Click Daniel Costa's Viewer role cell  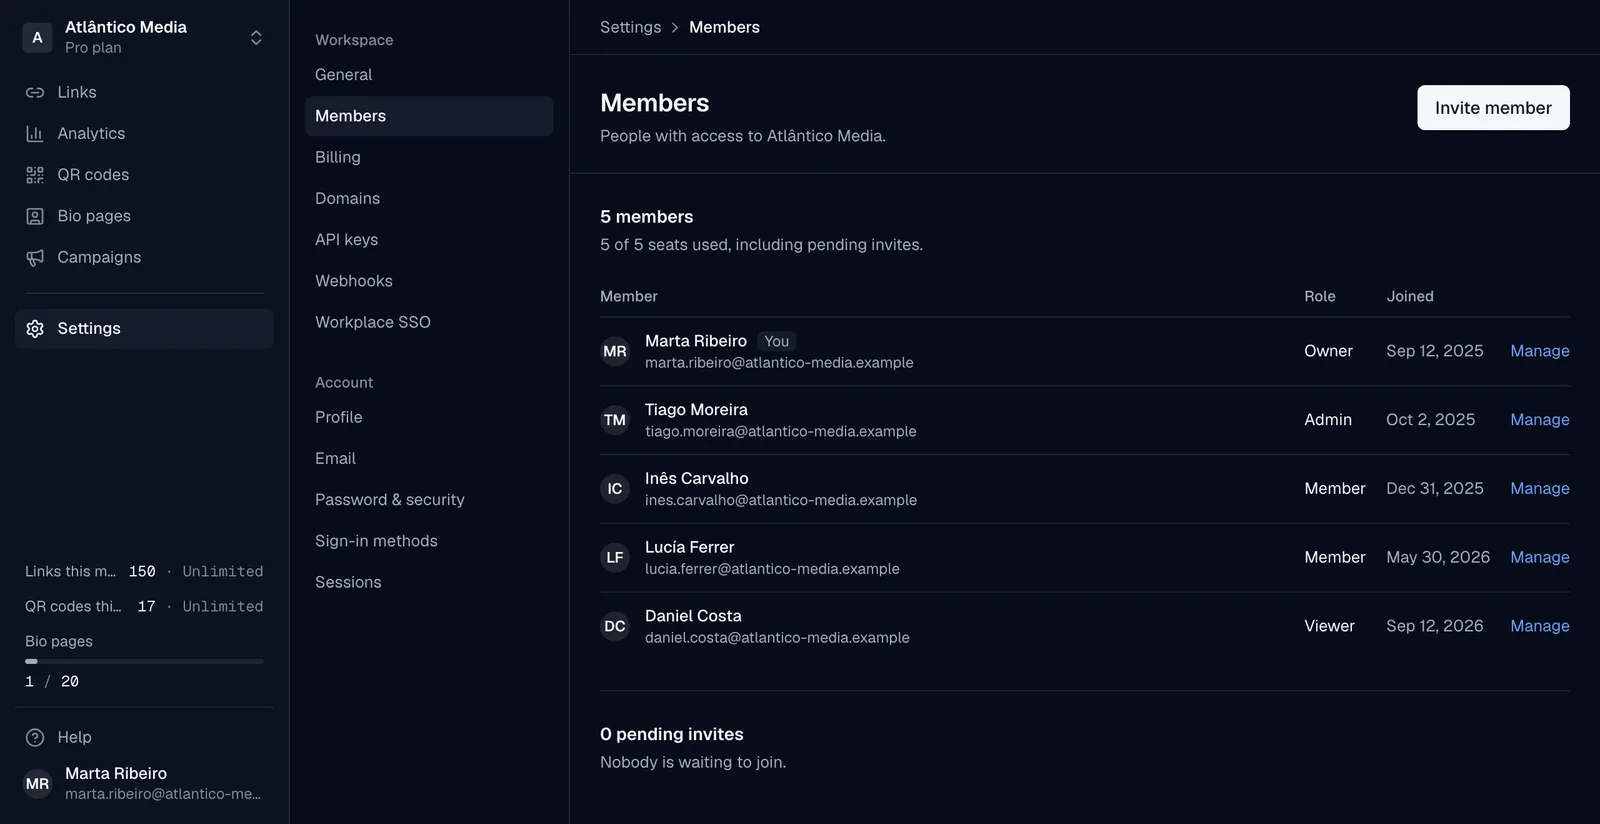coord(1329,626)
